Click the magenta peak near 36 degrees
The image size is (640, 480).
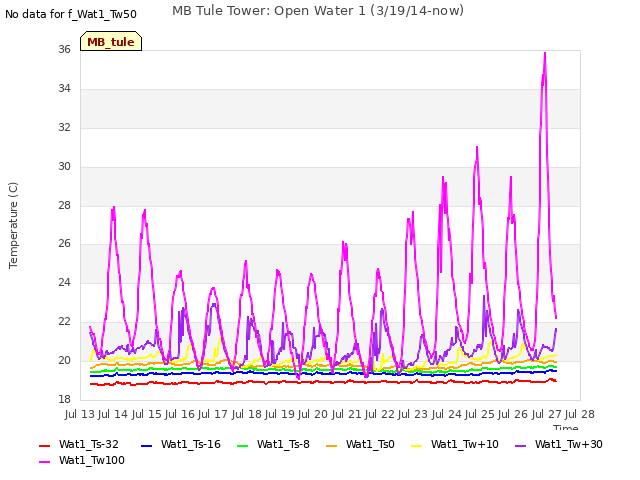[545, 54]
